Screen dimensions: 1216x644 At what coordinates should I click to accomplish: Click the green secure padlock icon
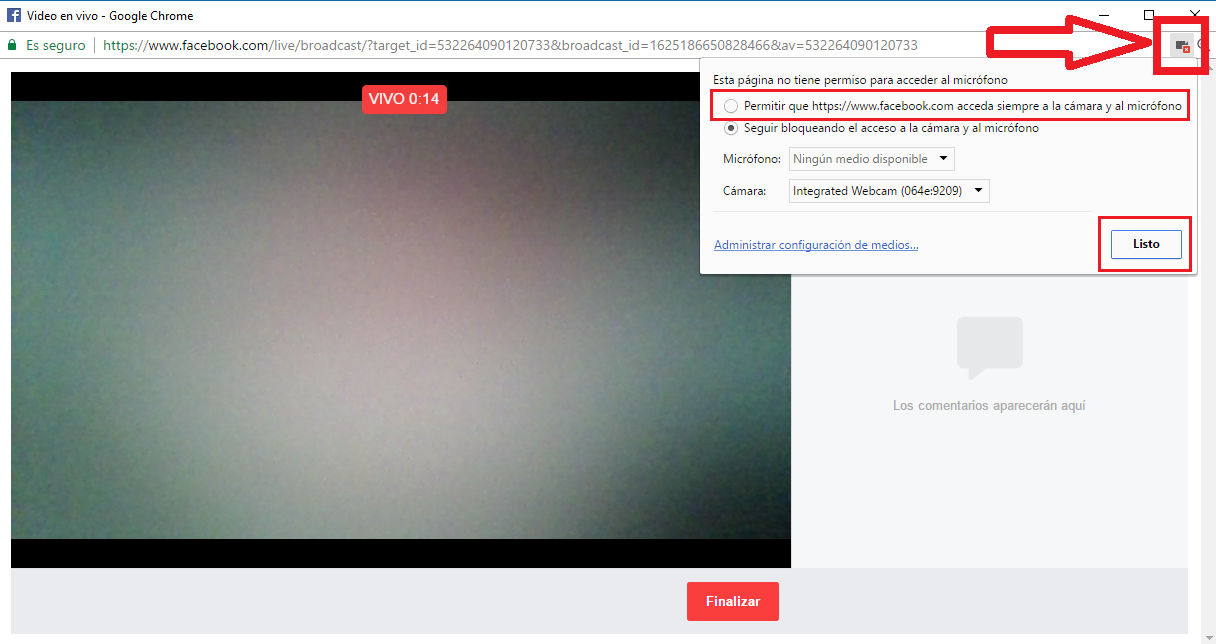12,45
